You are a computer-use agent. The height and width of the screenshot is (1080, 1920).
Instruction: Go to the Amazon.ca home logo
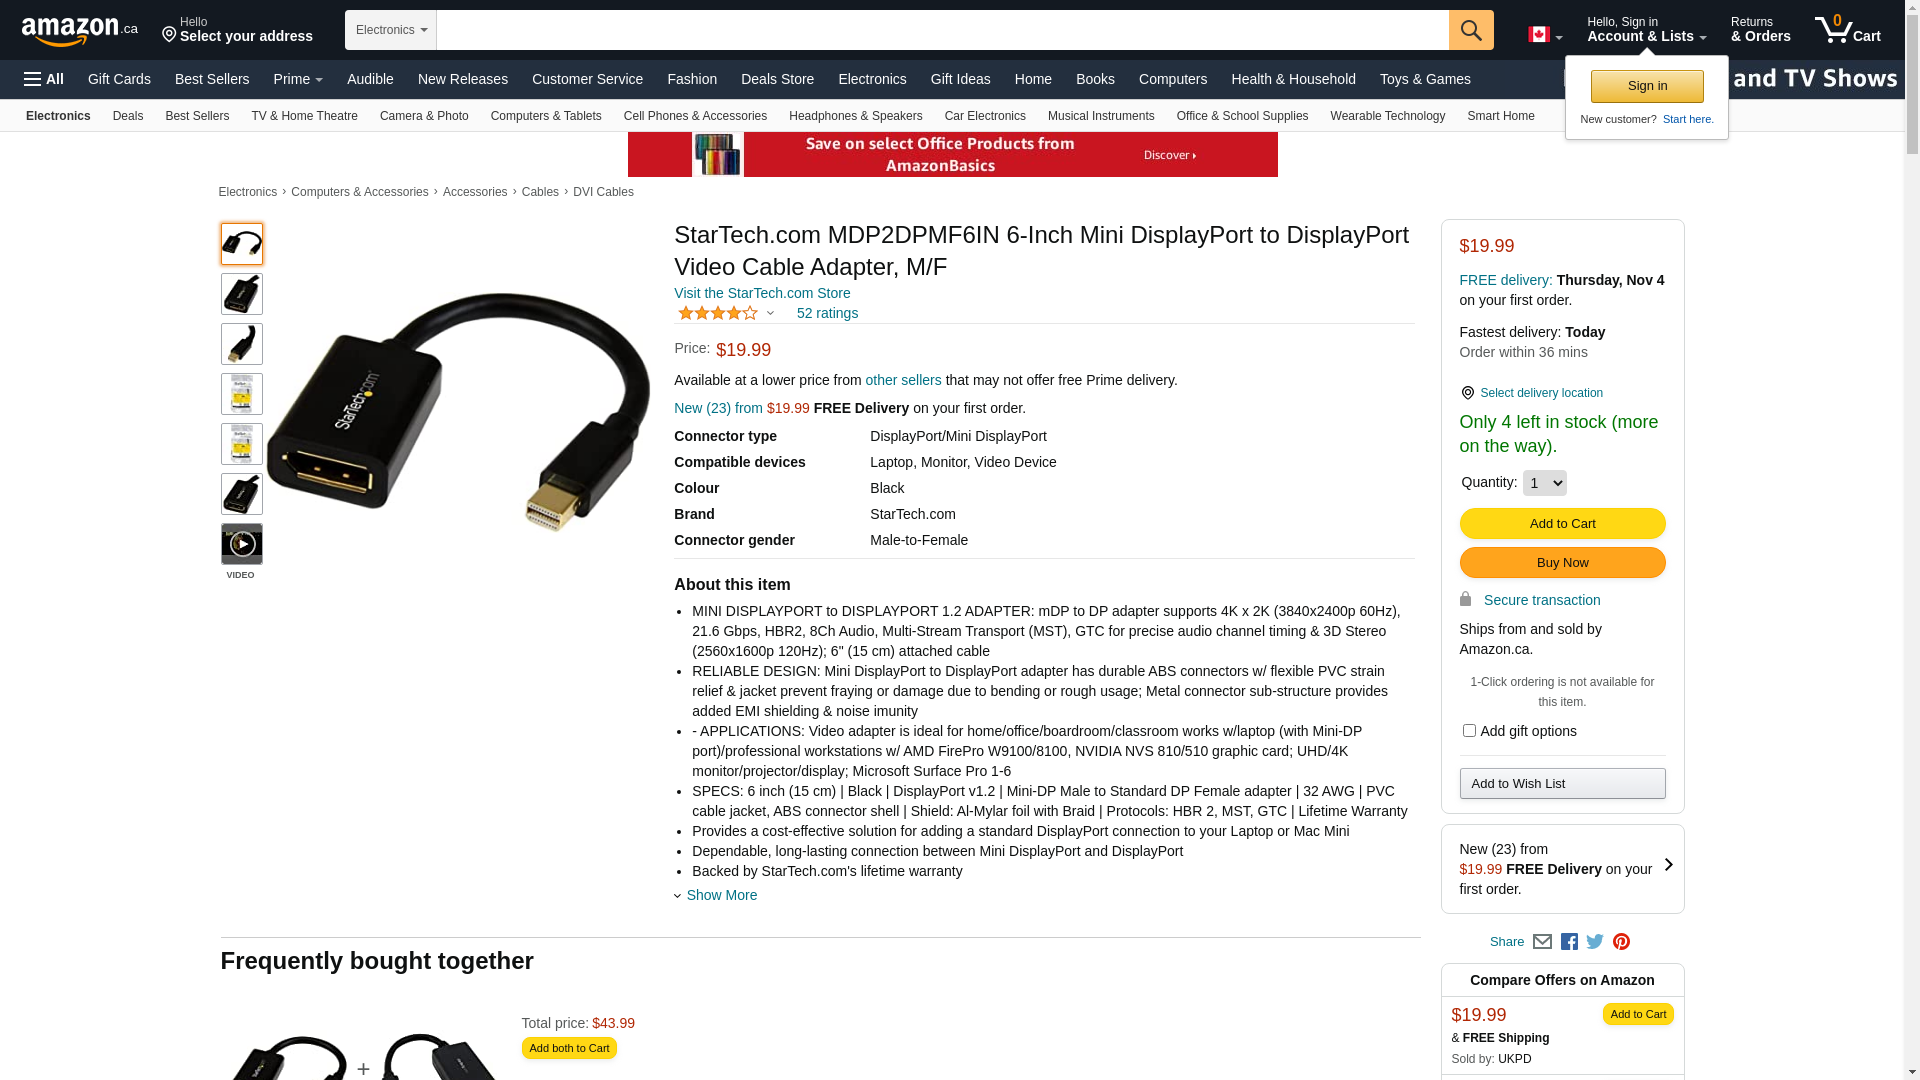click(x=80, y=31)
